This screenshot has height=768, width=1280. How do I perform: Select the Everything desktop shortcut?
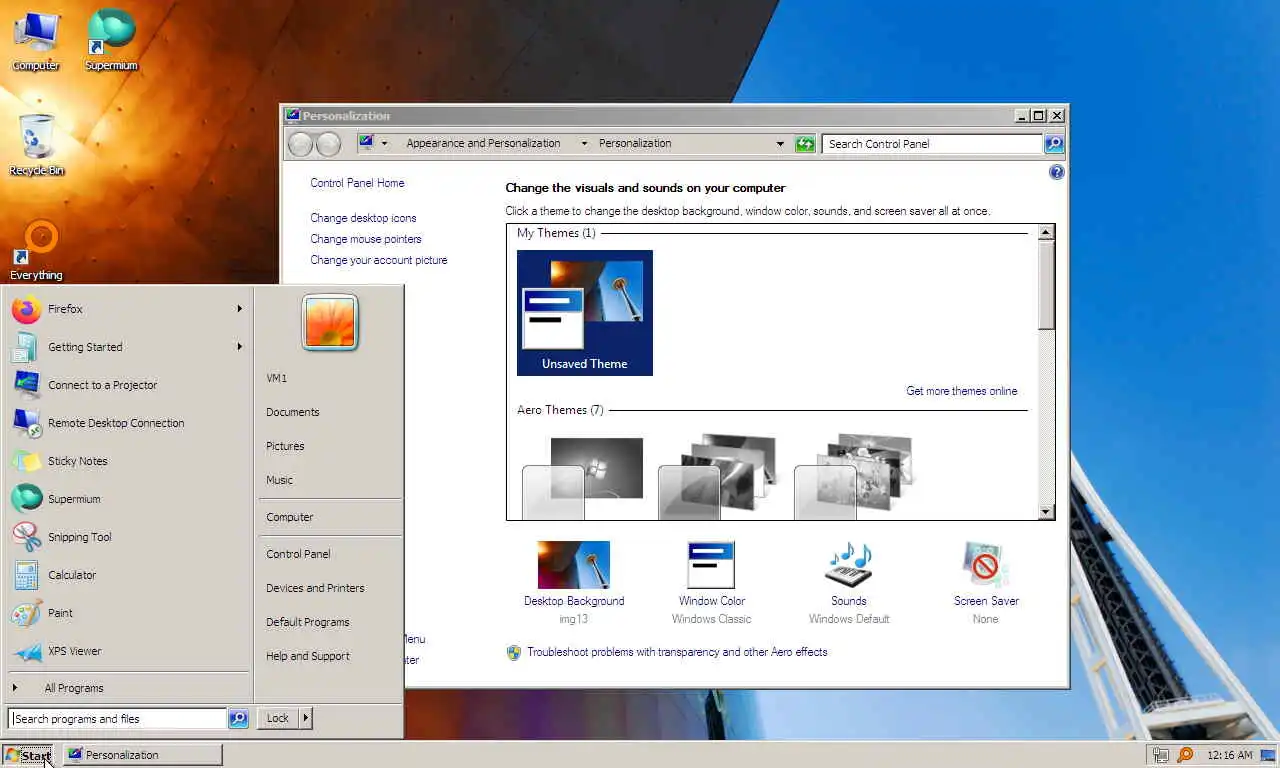(37, 251)
